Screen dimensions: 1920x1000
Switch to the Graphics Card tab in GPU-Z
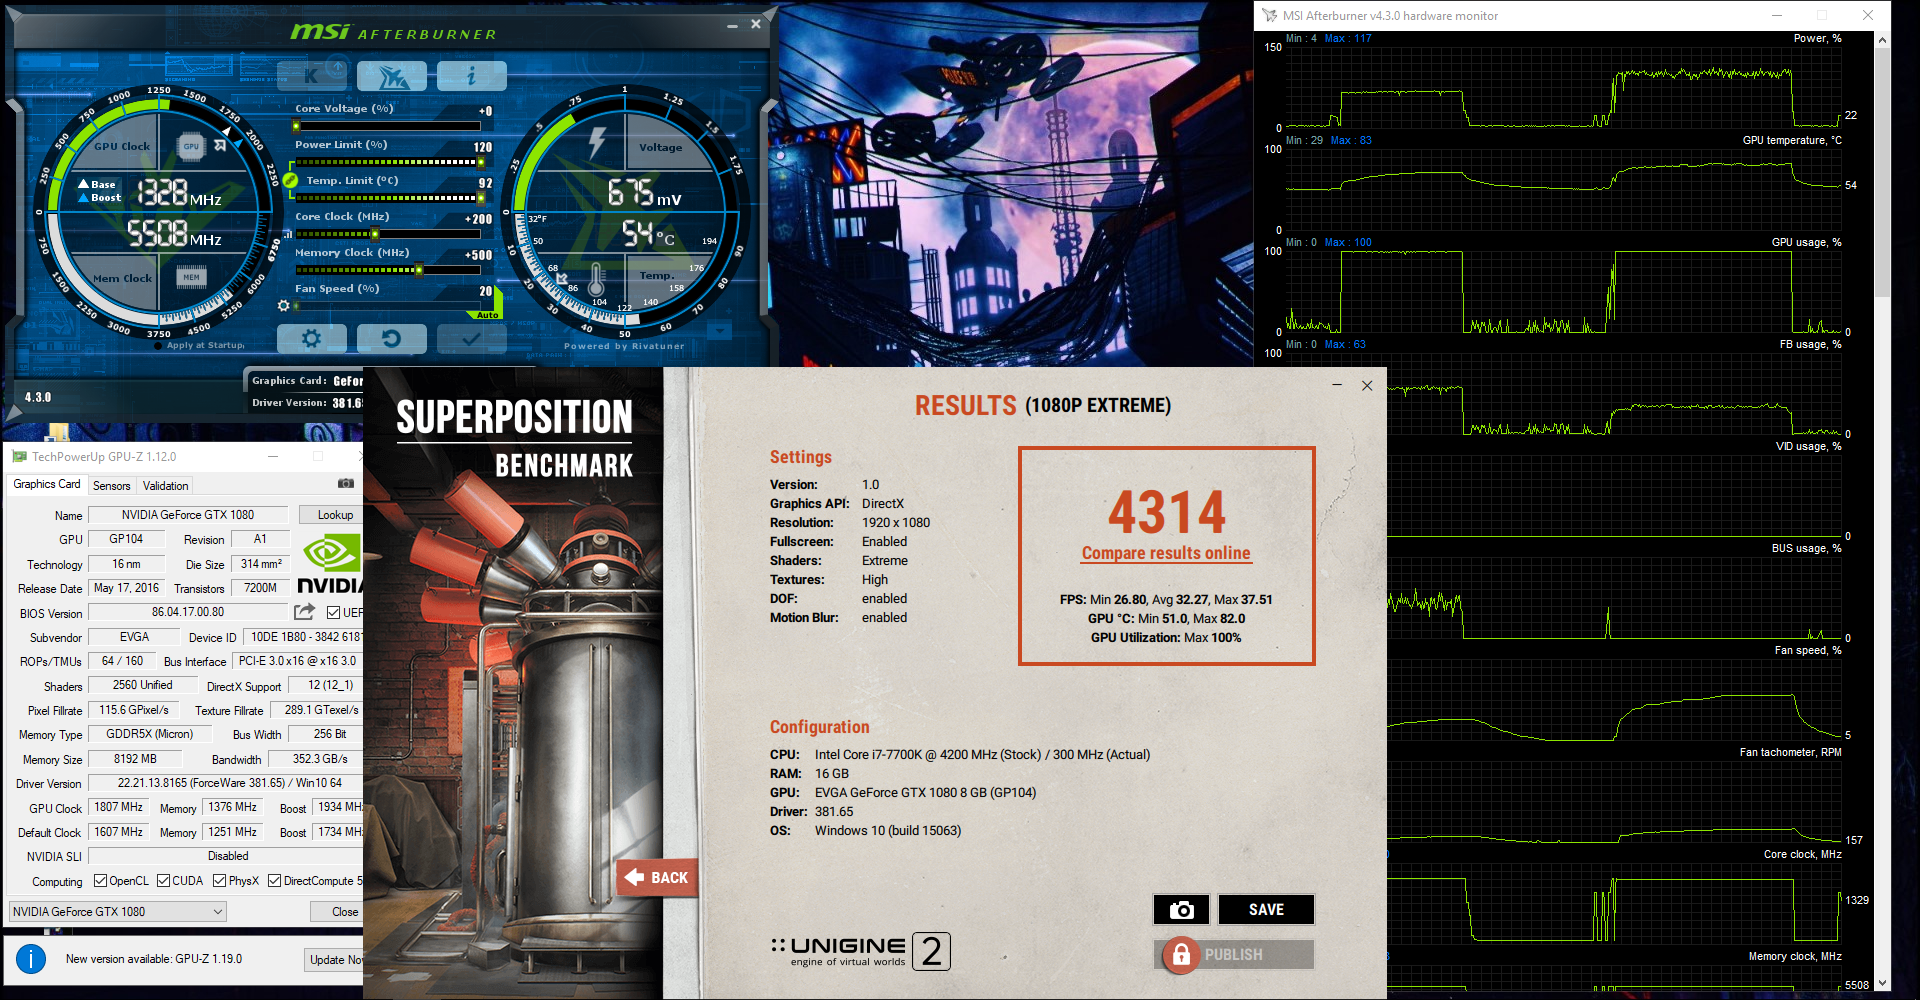point(47,484)
